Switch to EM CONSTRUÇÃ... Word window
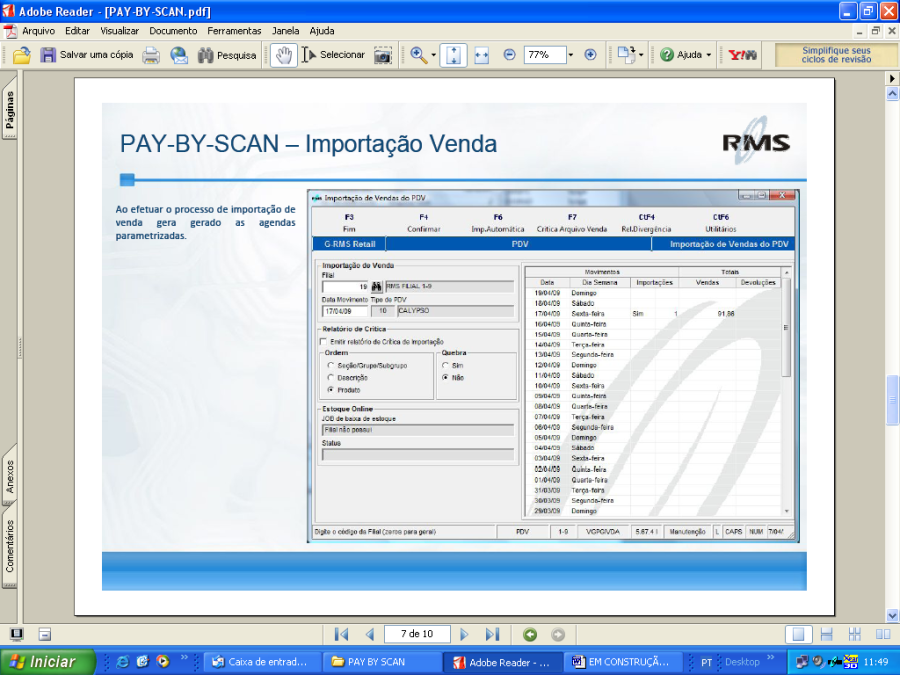Viewport: 900px width, 675px height. [x=622, y=662]
